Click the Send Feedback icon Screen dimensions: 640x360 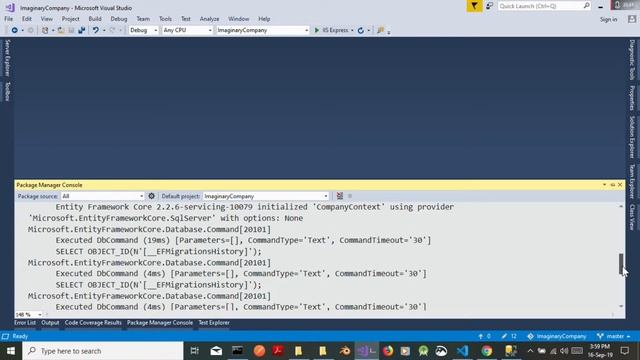click(489, 6)
